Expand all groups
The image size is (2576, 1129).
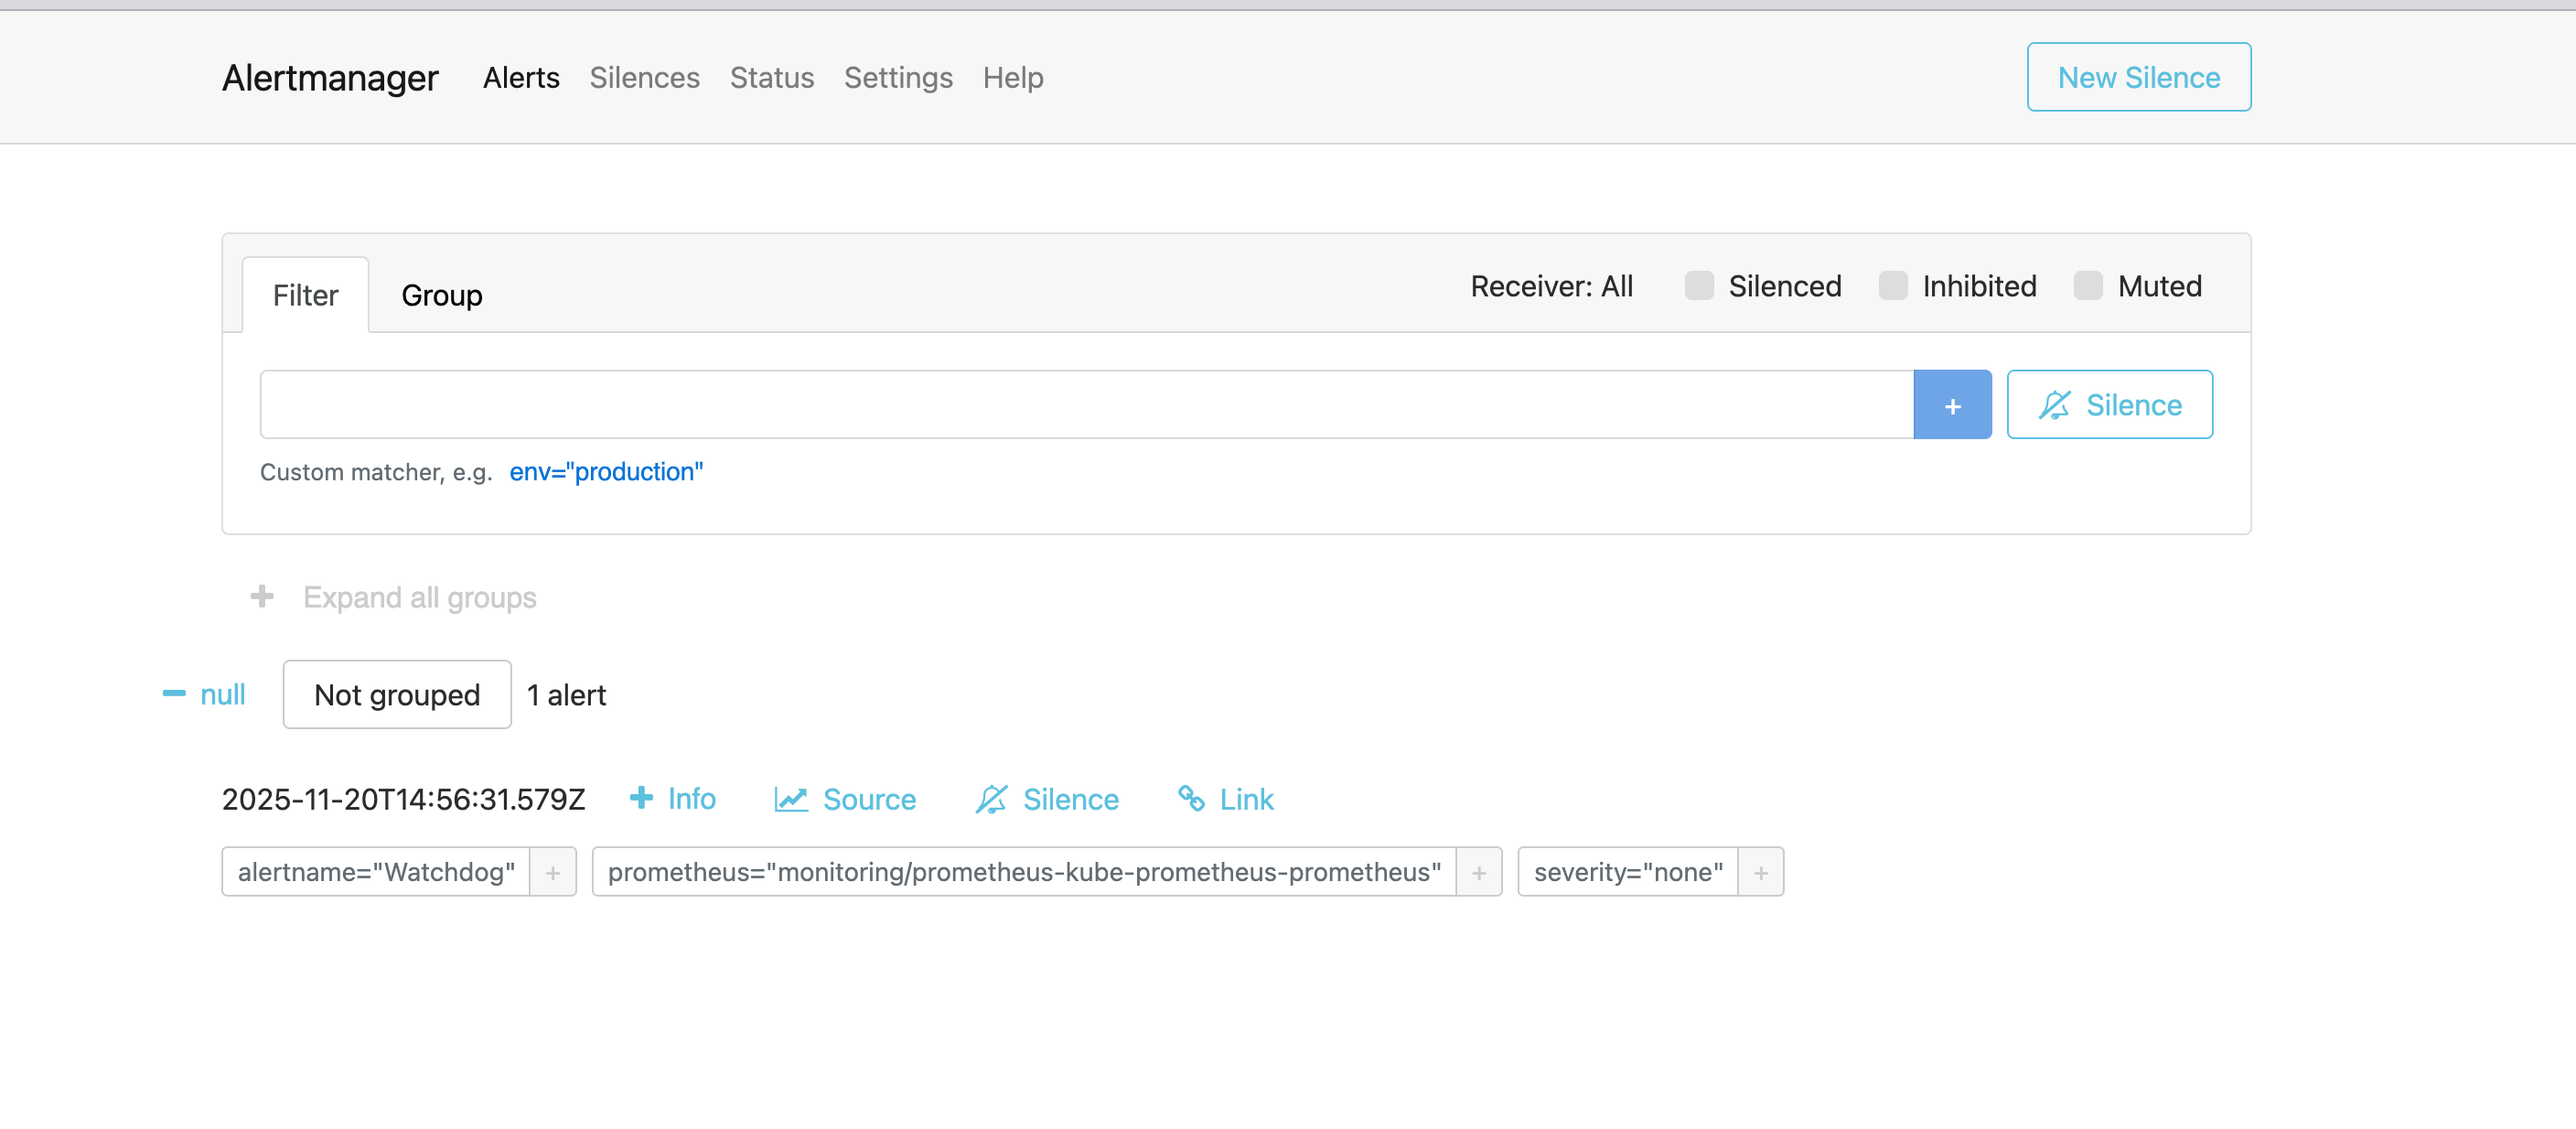(419, 597)
